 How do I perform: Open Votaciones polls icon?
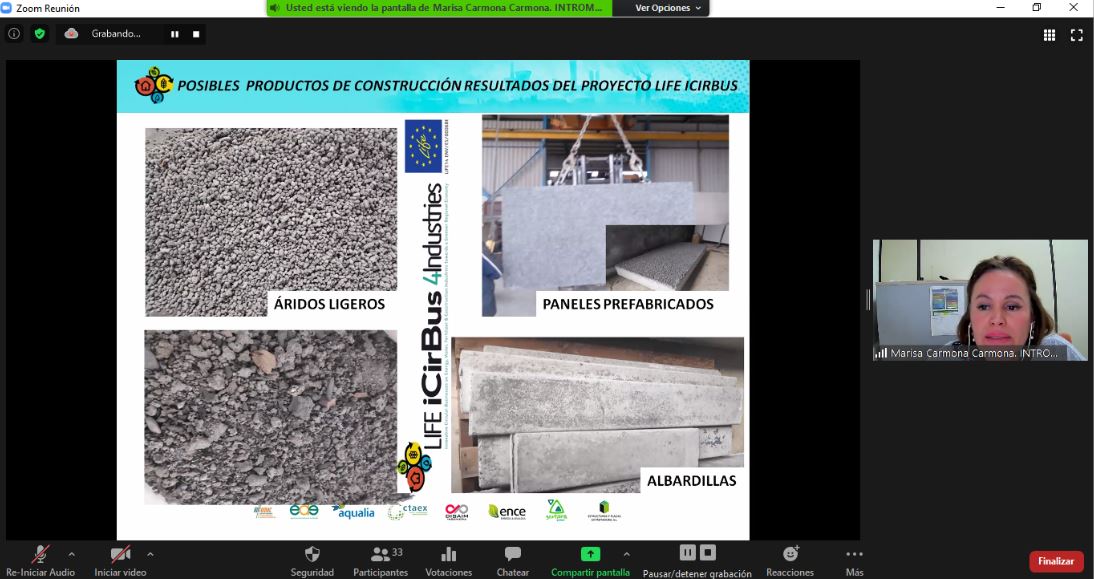[448, 555]
